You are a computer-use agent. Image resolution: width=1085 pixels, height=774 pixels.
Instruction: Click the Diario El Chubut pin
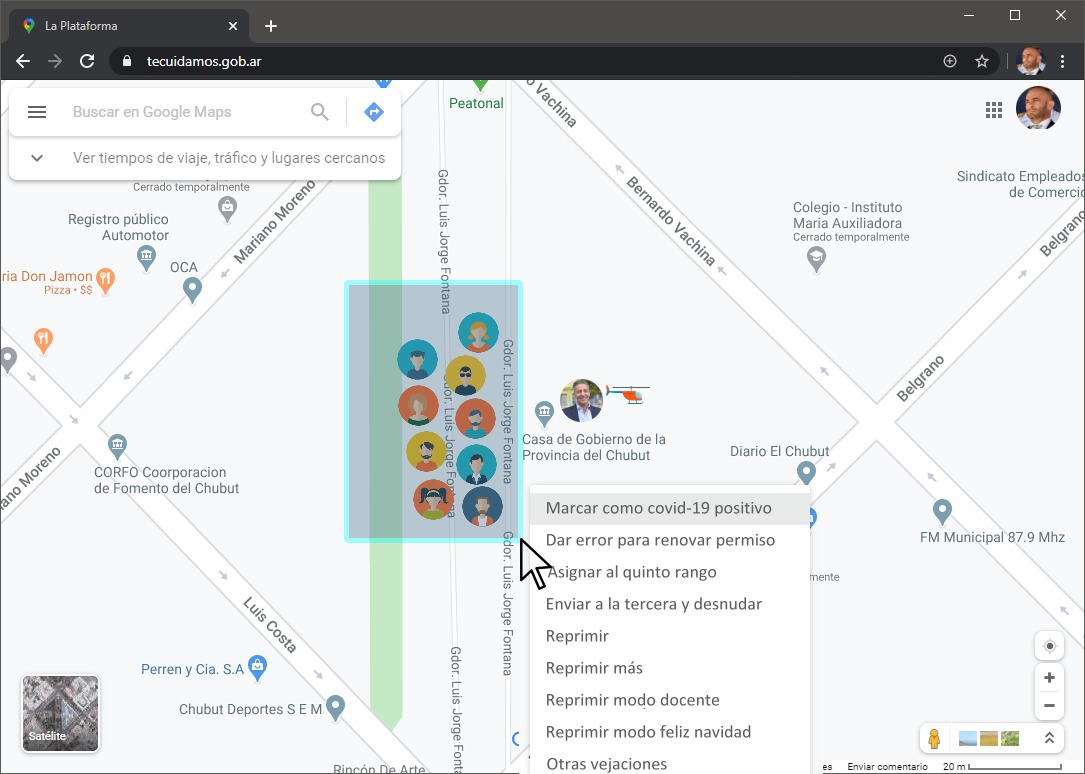click(x=806, y=474)
